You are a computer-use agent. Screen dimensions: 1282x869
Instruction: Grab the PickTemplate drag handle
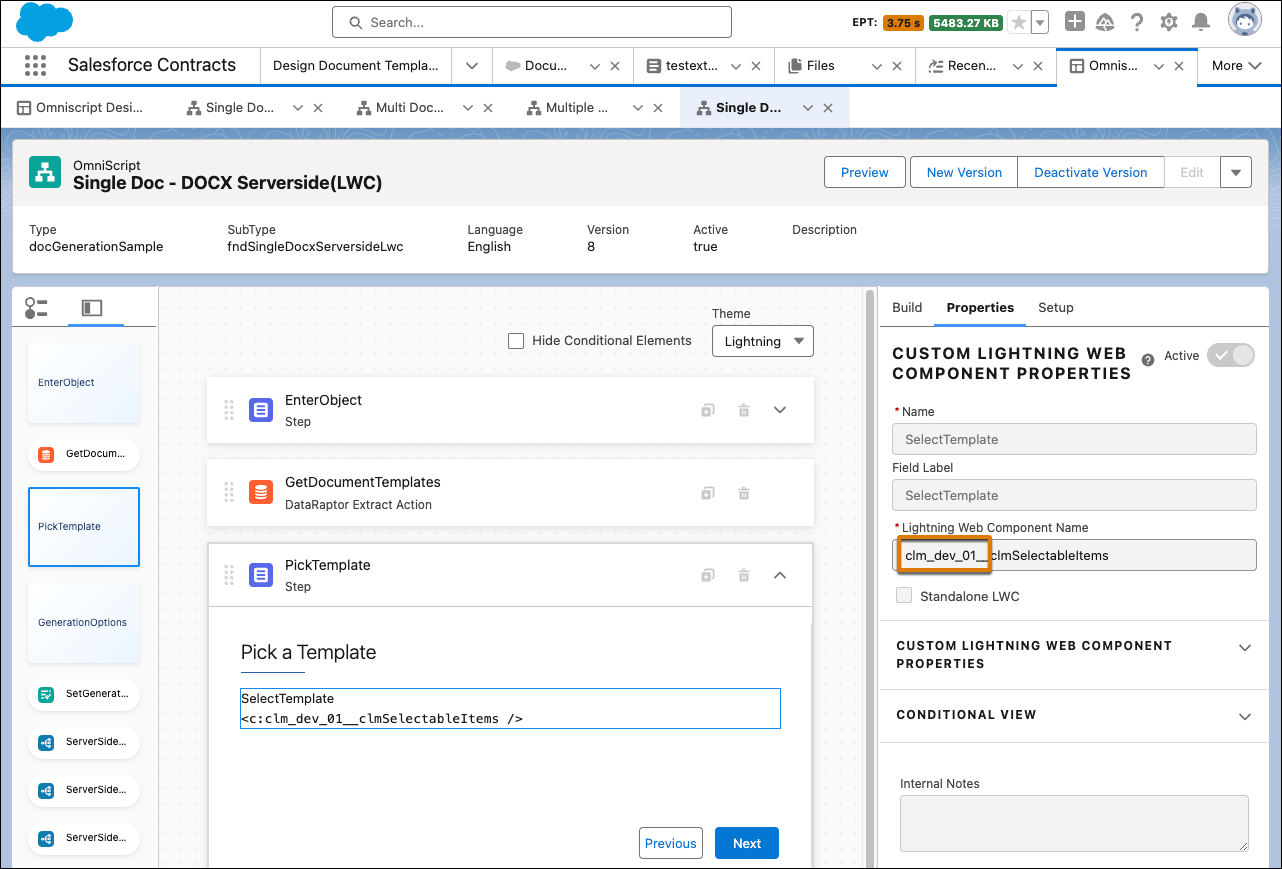pyautogui.click(x=229, y=575)
